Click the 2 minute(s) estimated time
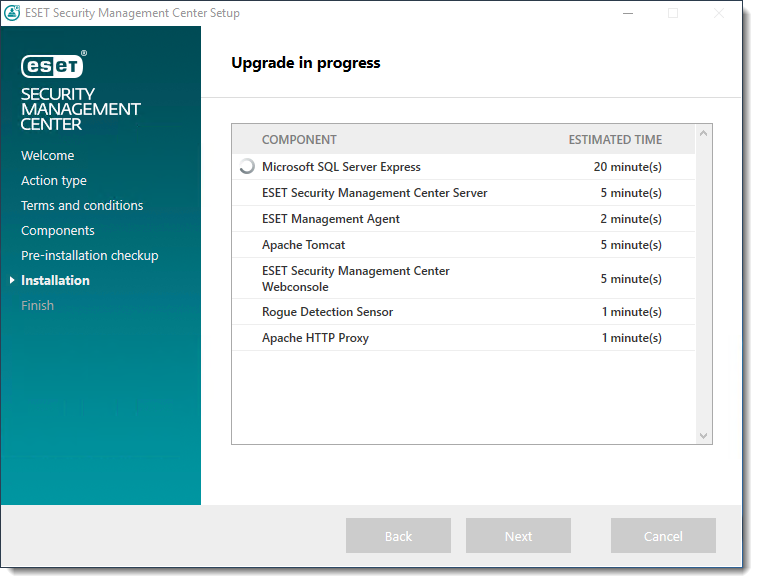The image size is (758, 583). tap(631, 219)
